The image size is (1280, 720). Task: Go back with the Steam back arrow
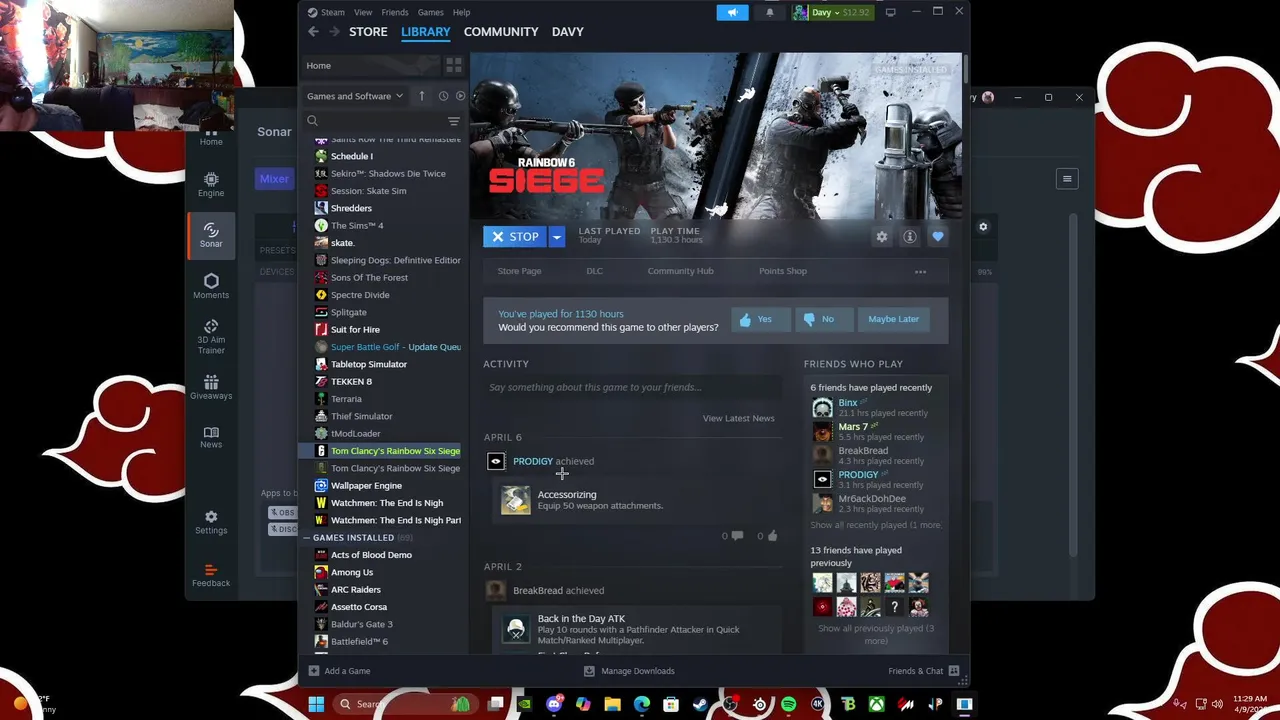pyautogui.click(x=313, y=32)
